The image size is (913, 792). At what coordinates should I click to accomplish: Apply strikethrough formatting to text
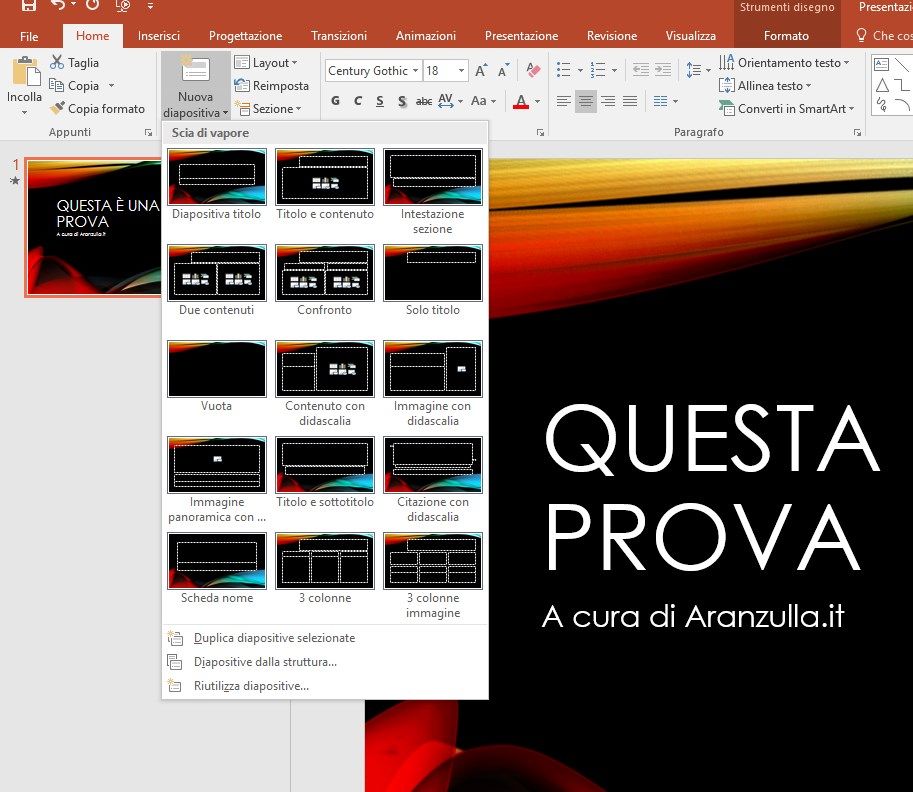tap(424, 101)
